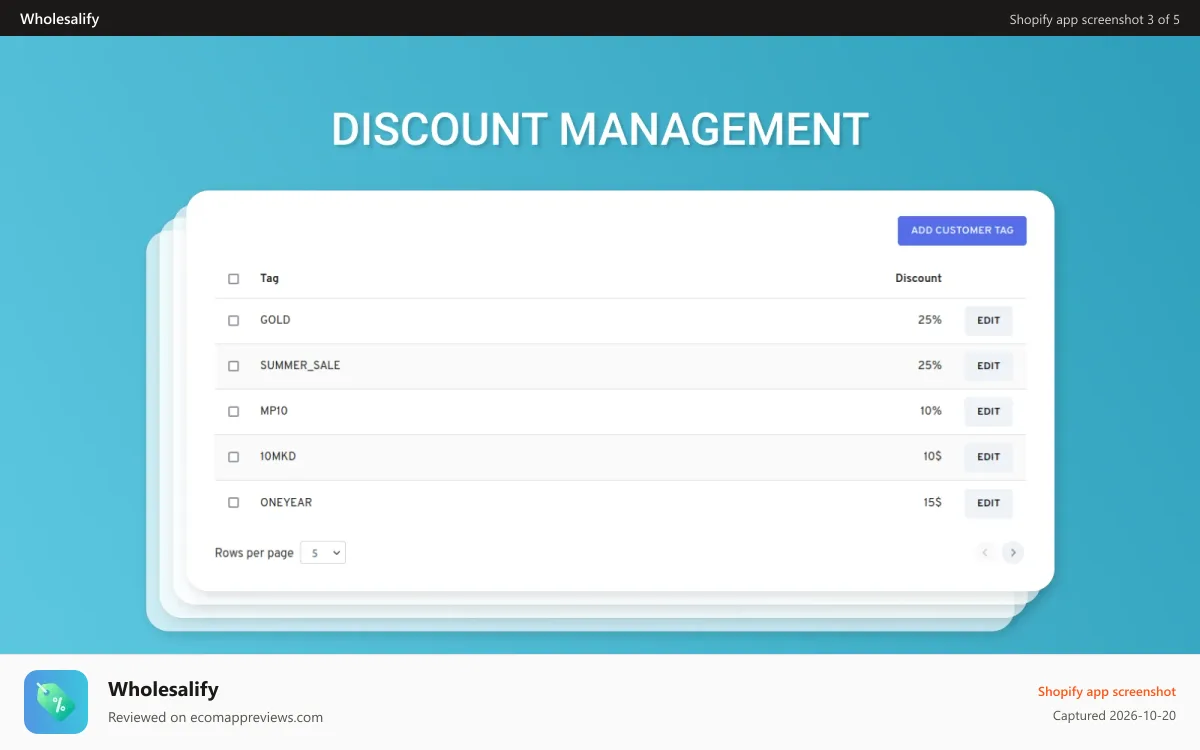Edit the 10MKD tag discount
1200x750 pixels.
tap(989, 457)
